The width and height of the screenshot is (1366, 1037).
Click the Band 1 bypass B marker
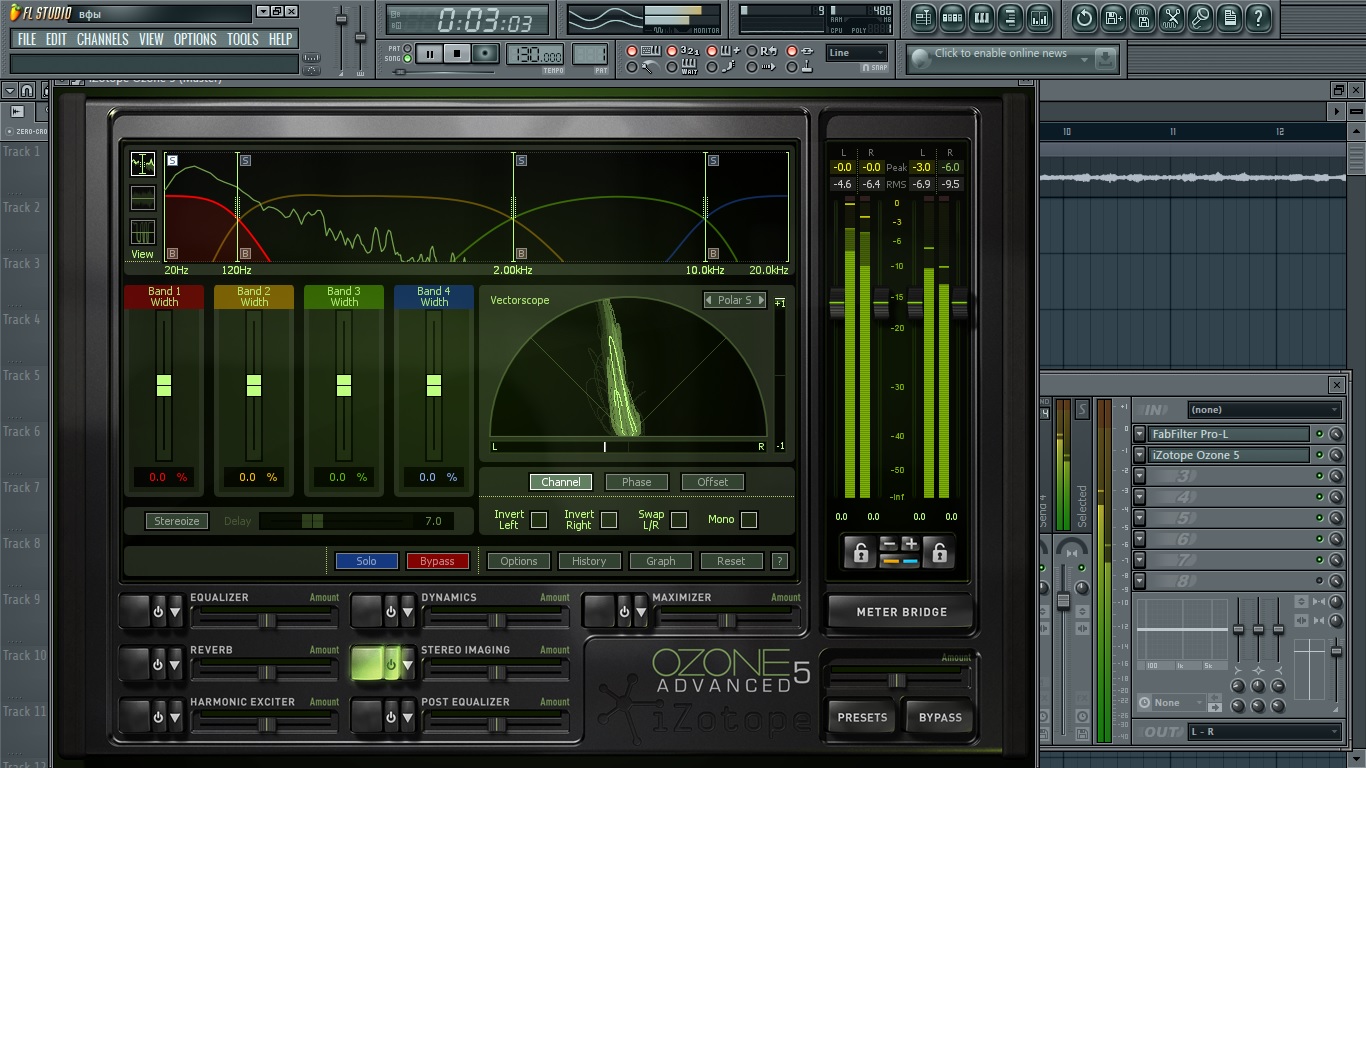pyautogui.click(x=172, y=254)
